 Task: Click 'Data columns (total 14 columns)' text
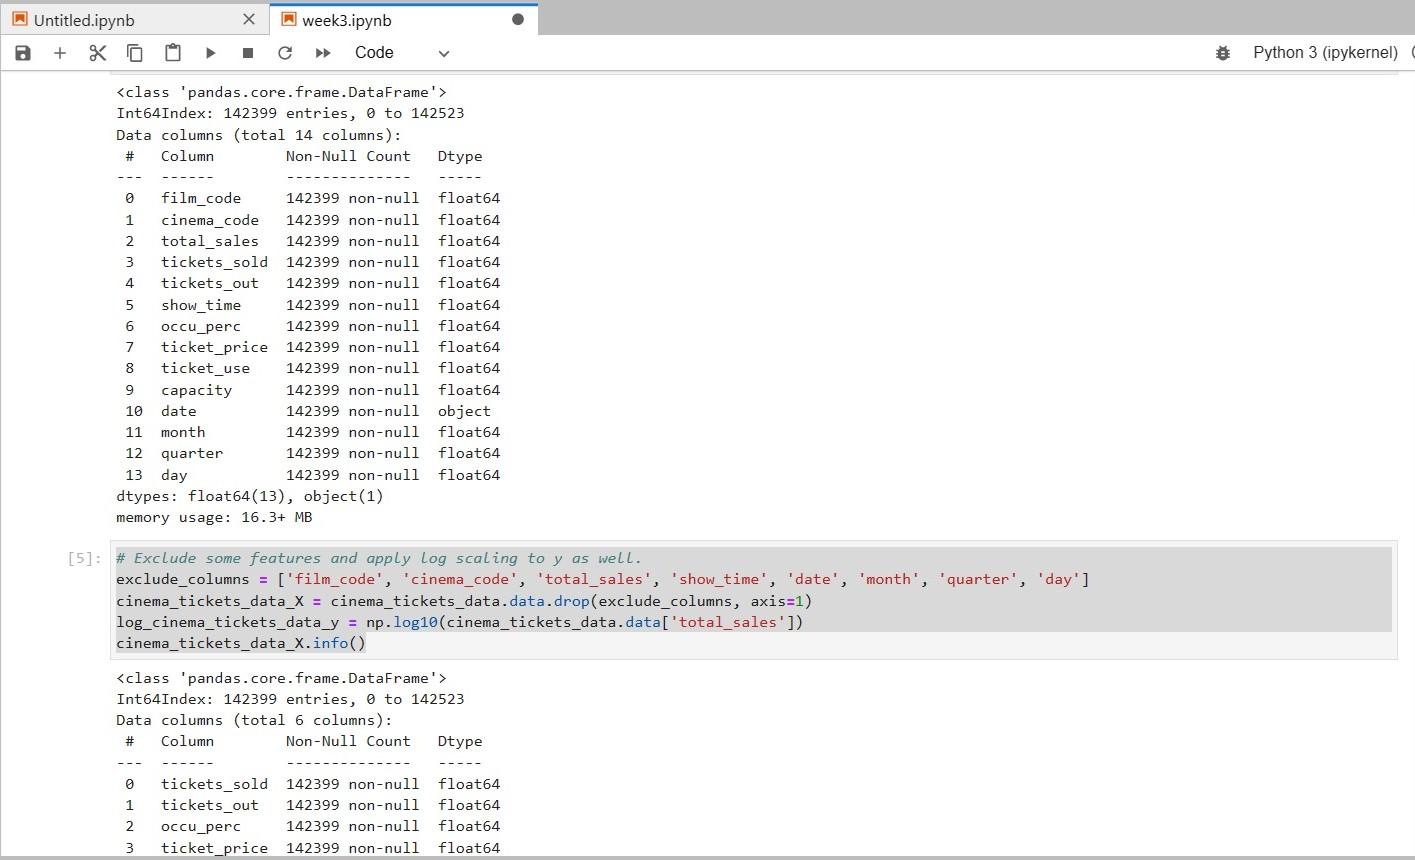pyautogui.click(x=258, y=135)
